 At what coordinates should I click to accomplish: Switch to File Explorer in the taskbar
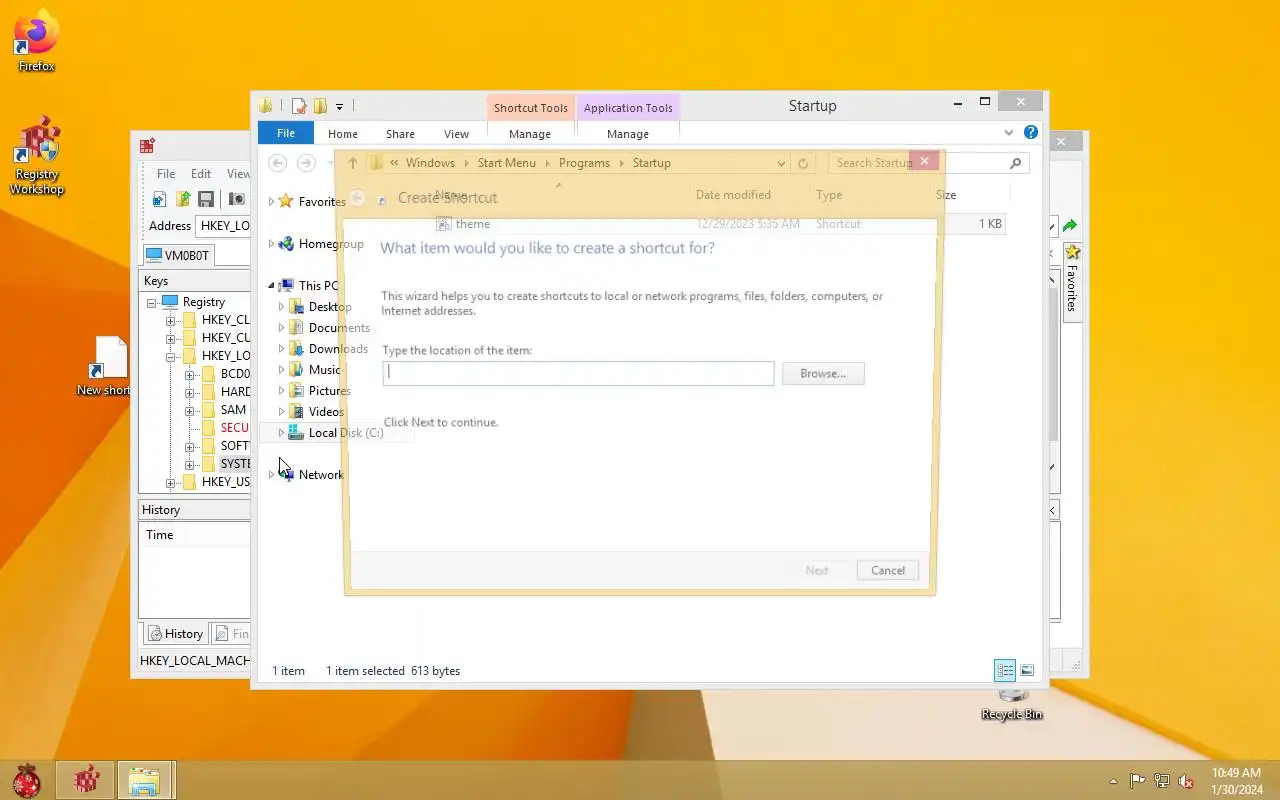pos(146,780)
